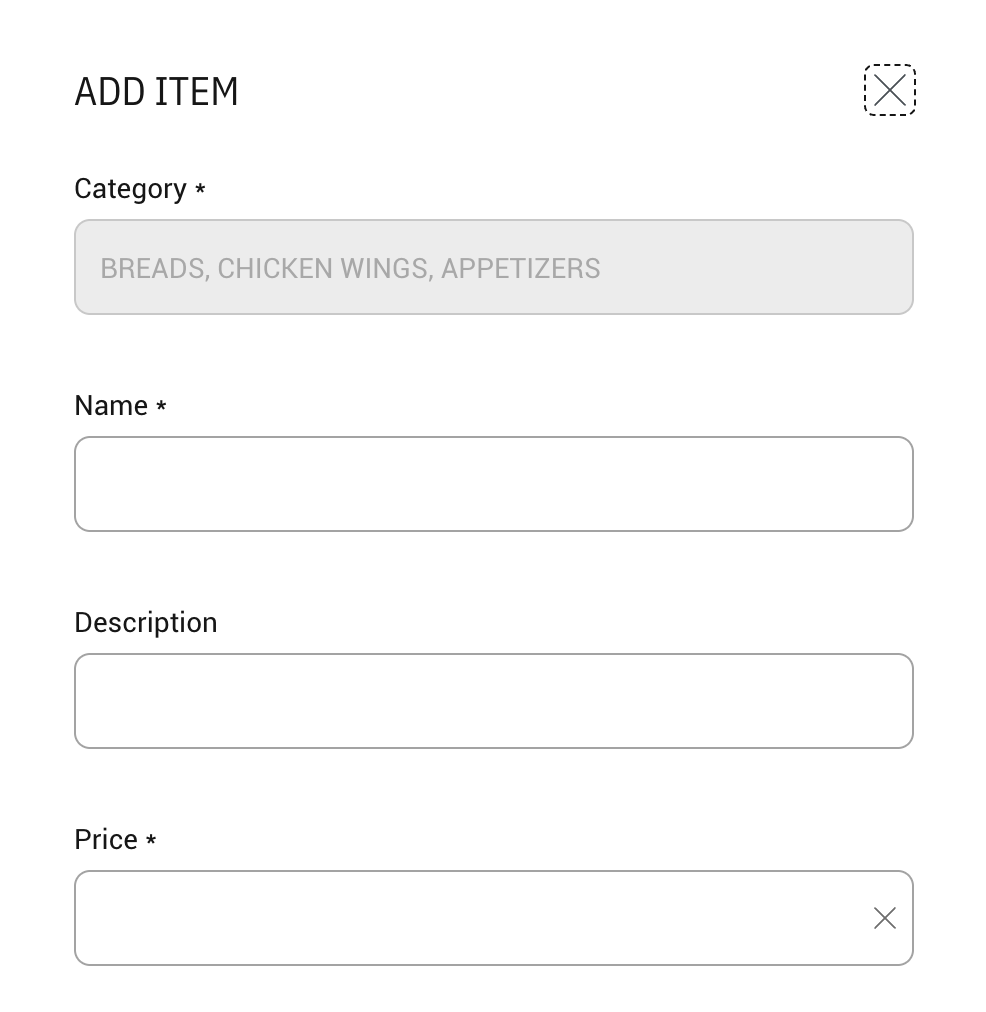
Task: Click the ADD ITEM dialog heading
Action: pos(156,92)
